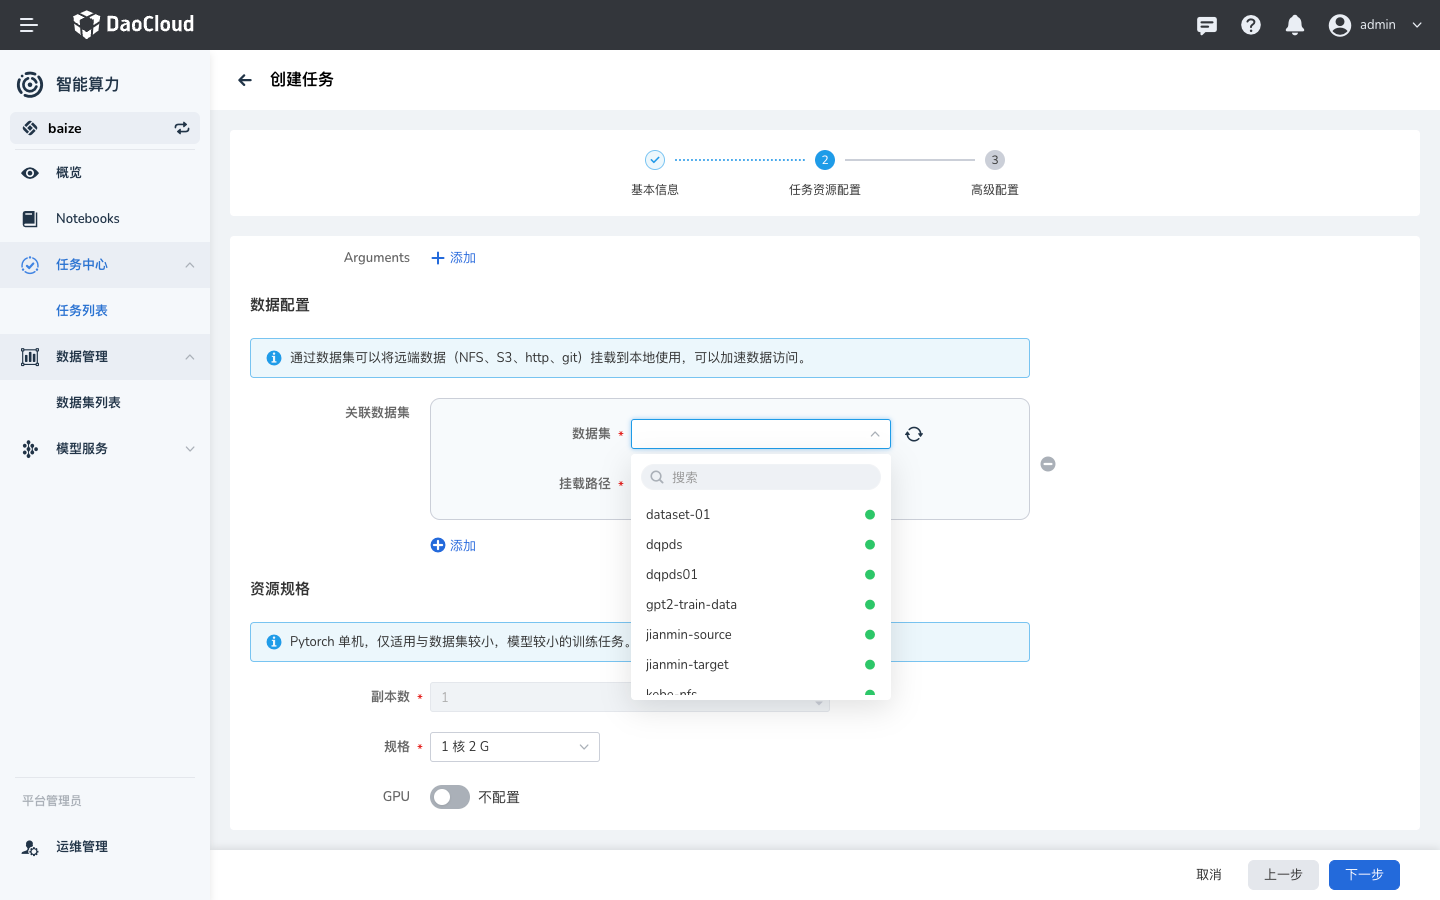1440x900 pixels.
Task: Toggle the GPU switch on
Action: 450,797
